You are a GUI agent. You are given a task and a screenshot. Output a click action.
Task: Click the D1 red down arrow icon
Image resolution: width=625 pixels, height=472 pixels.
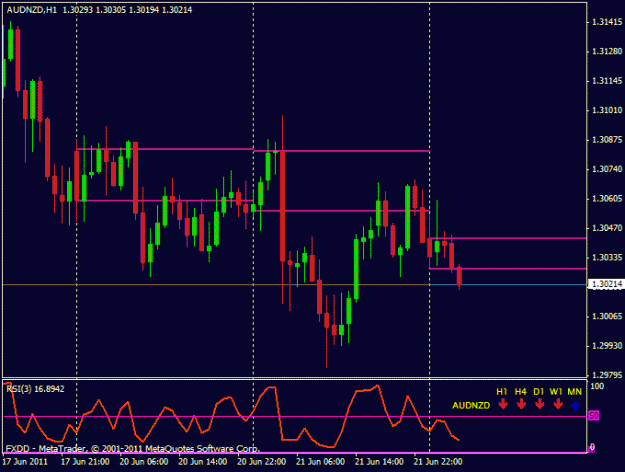(x=539, y=404)
